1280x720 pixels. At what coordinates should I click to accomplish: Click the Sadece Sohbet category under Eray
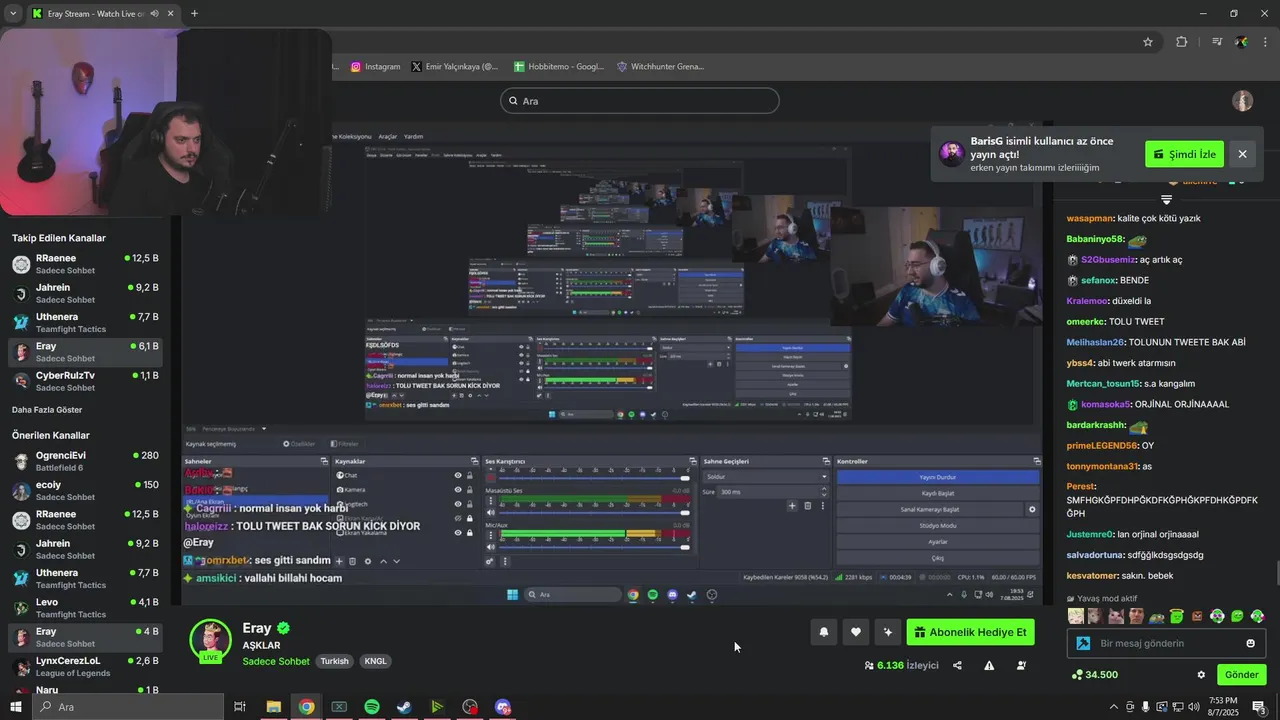(x=276, y=661)
